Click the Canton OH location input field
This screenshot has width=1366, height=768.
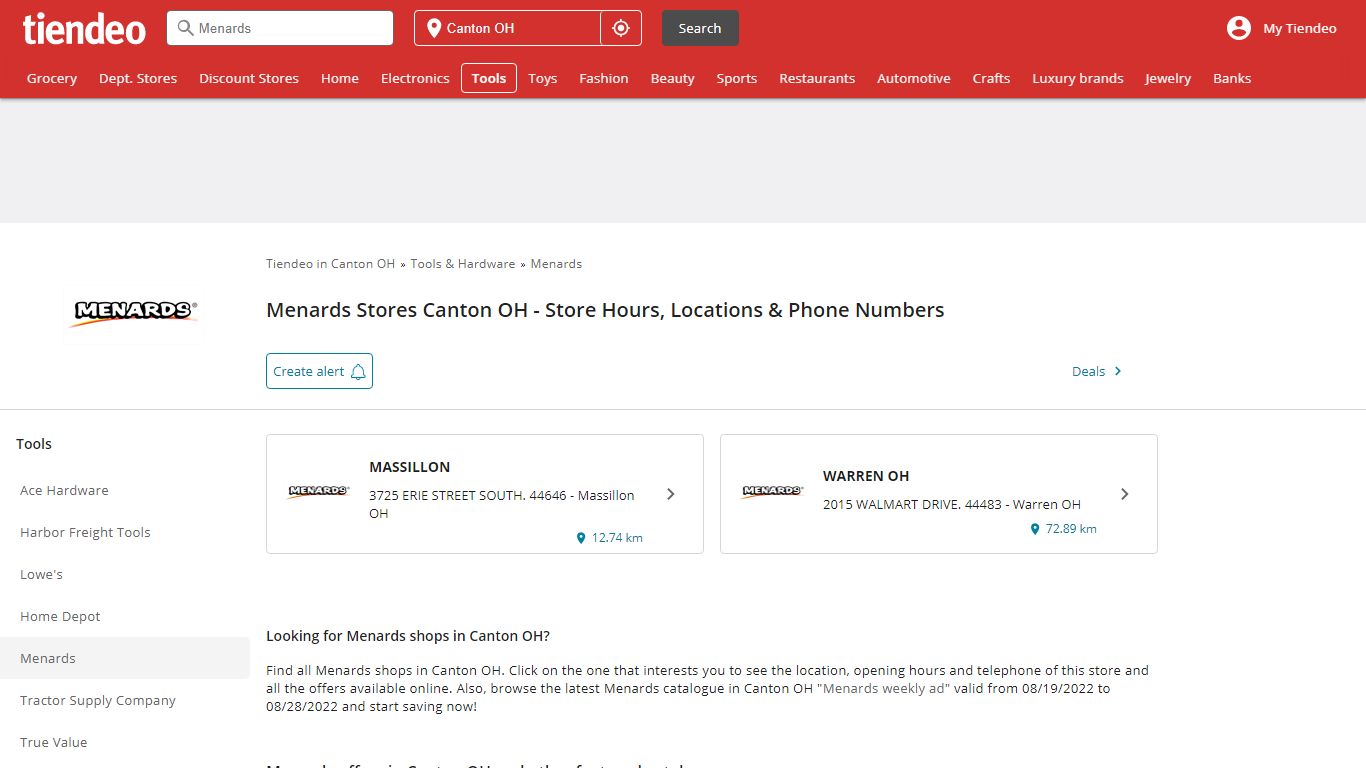(508, 28)
